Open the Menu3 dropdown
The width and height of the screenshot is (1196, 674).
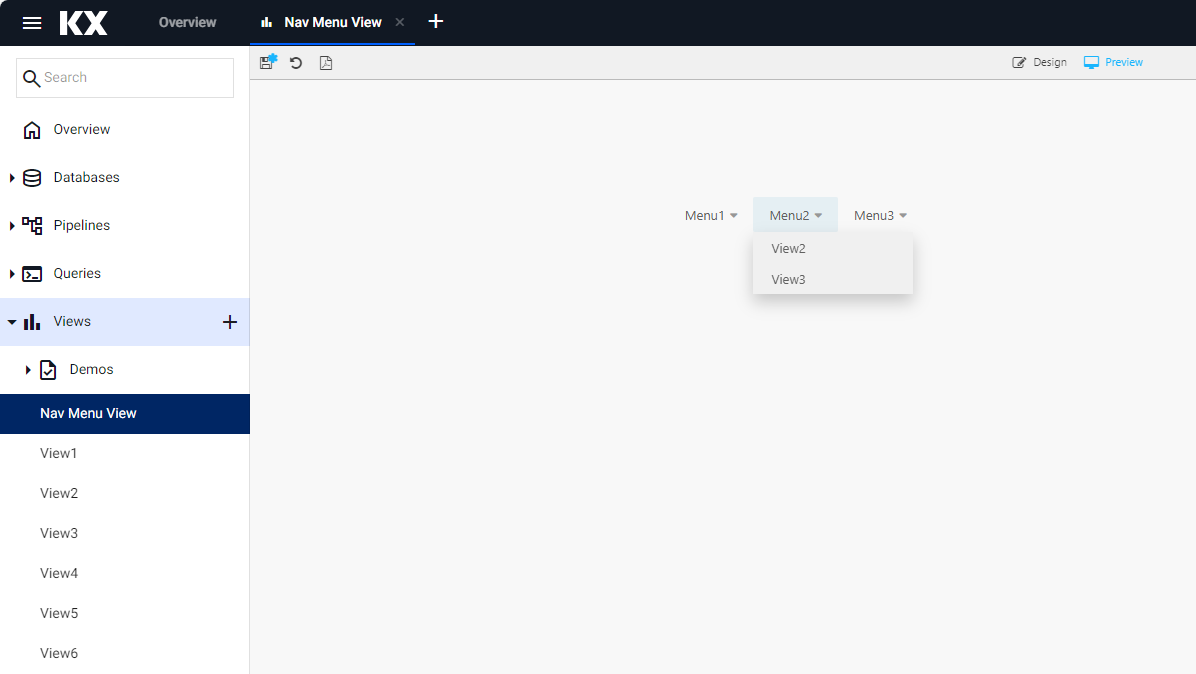[880, 215]
